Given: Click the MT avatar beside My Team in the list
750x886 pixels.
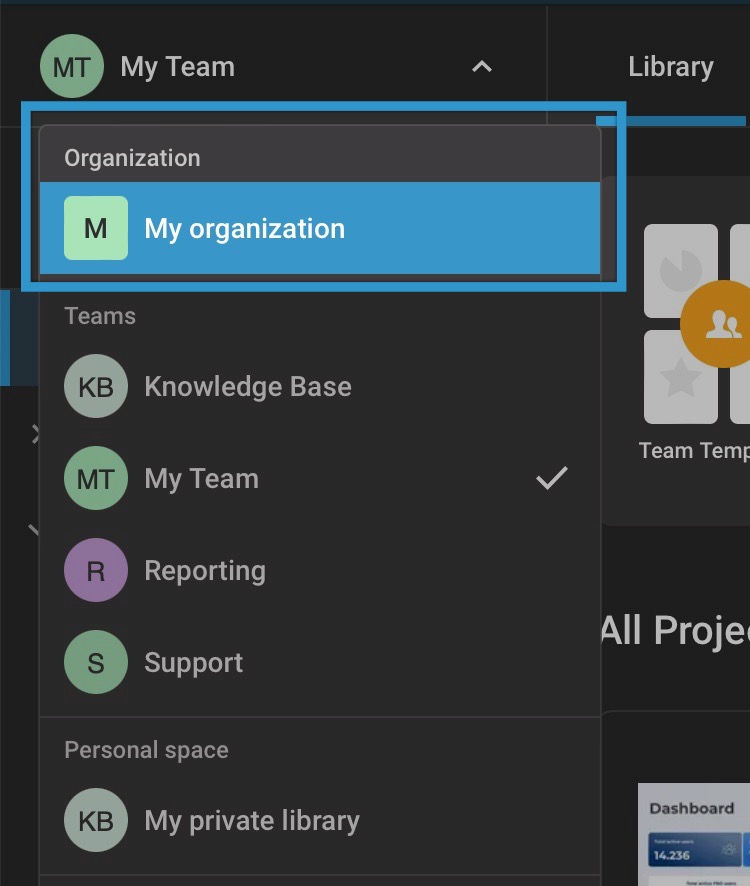Looking at the screenshot, I should coord(95,478).
